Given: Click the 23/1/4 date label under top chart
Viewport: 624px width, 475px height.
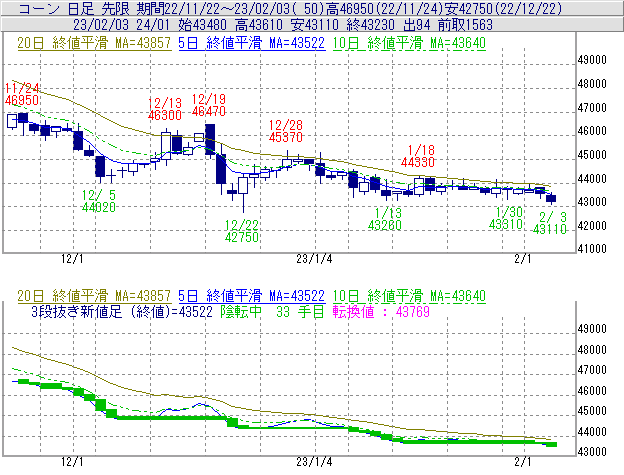Looking at the screenshot, I should [314, 259].
